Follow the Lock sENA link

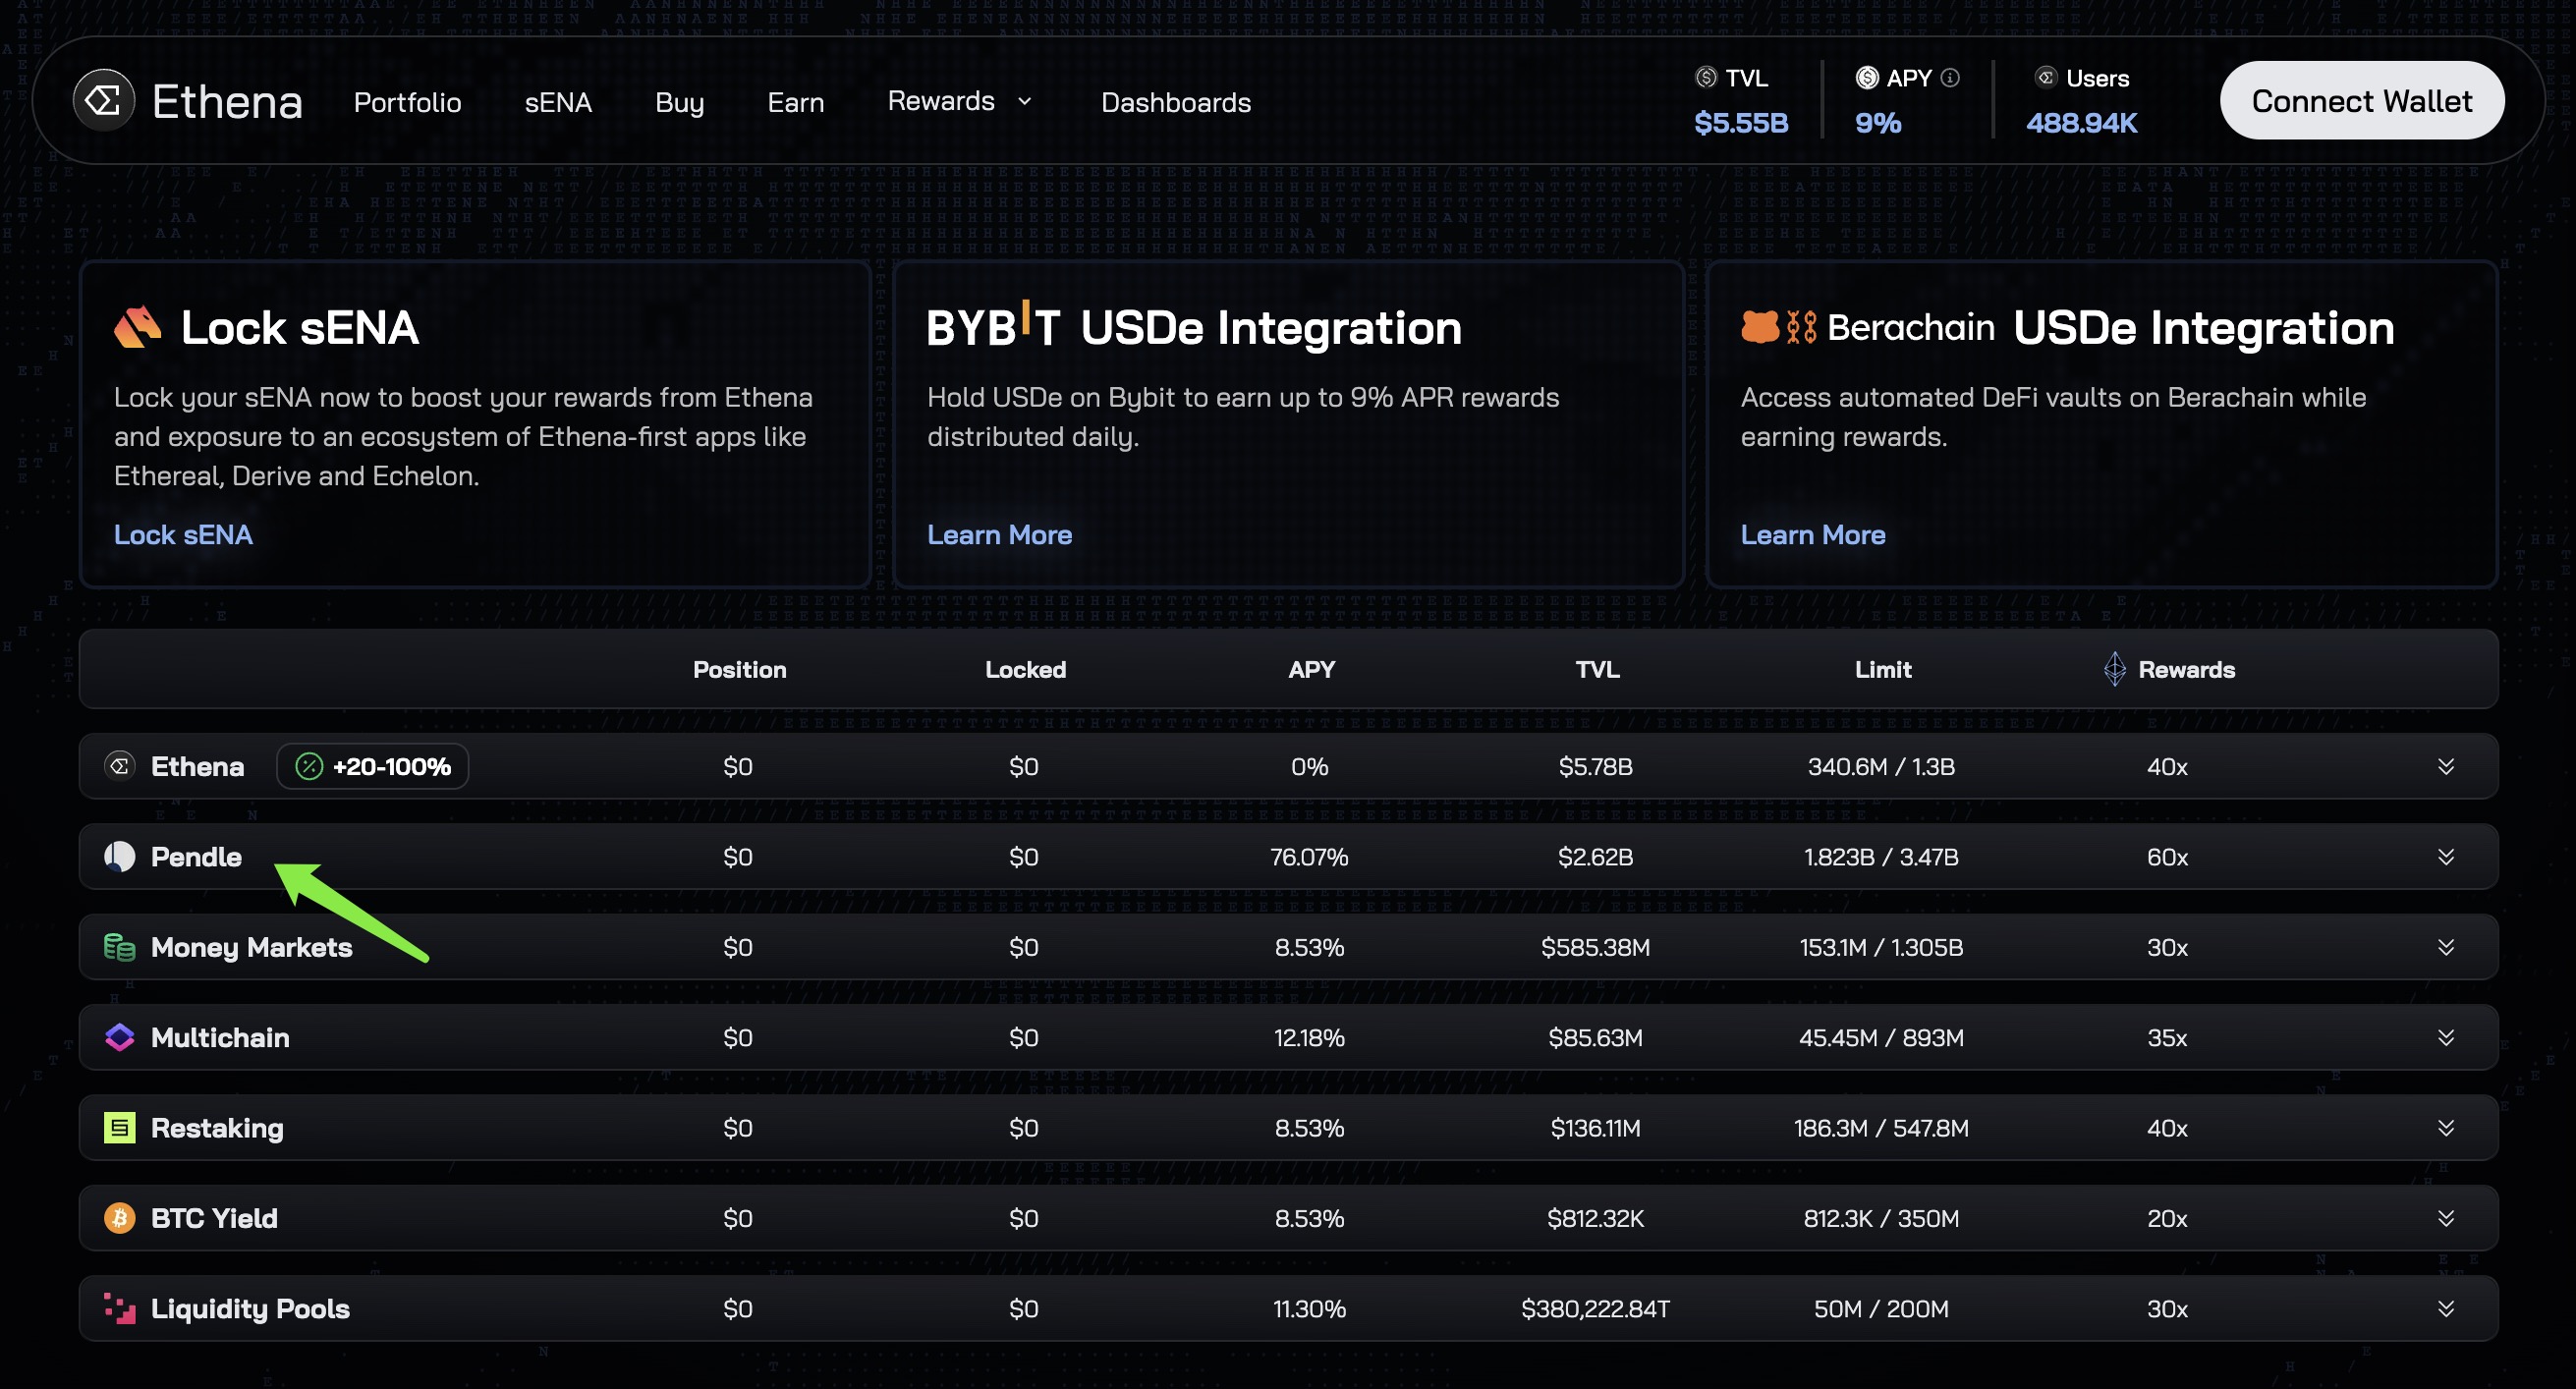[x=183, y=534]
